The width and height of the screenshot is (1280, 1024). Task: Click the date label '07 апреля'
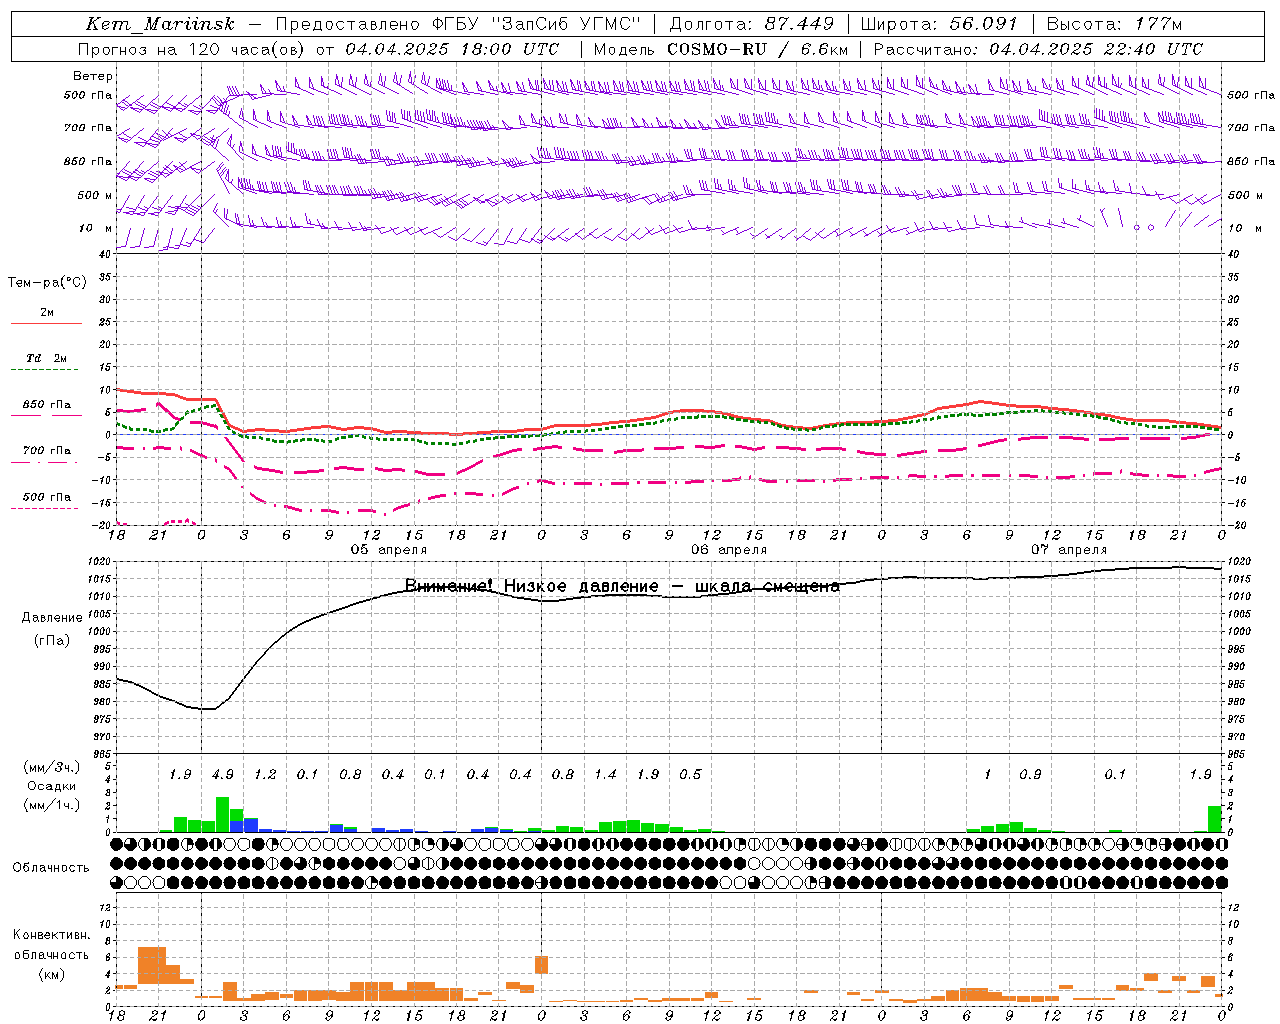[1069, 550]
